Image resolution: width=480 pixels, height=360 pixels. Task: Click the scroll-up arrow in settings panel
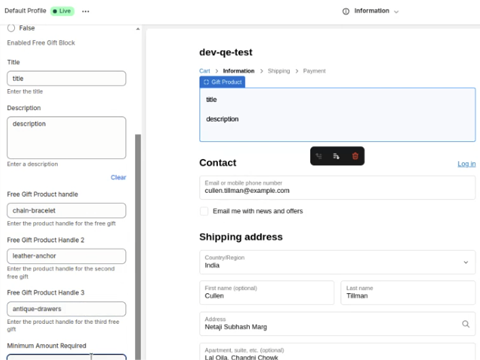coord(138,29)
